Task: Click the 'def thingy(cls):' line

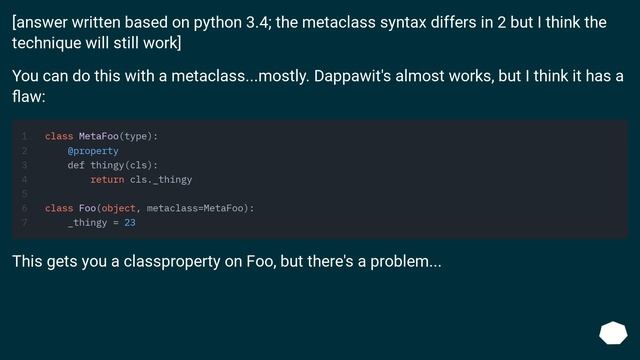Action: point(113,165)
